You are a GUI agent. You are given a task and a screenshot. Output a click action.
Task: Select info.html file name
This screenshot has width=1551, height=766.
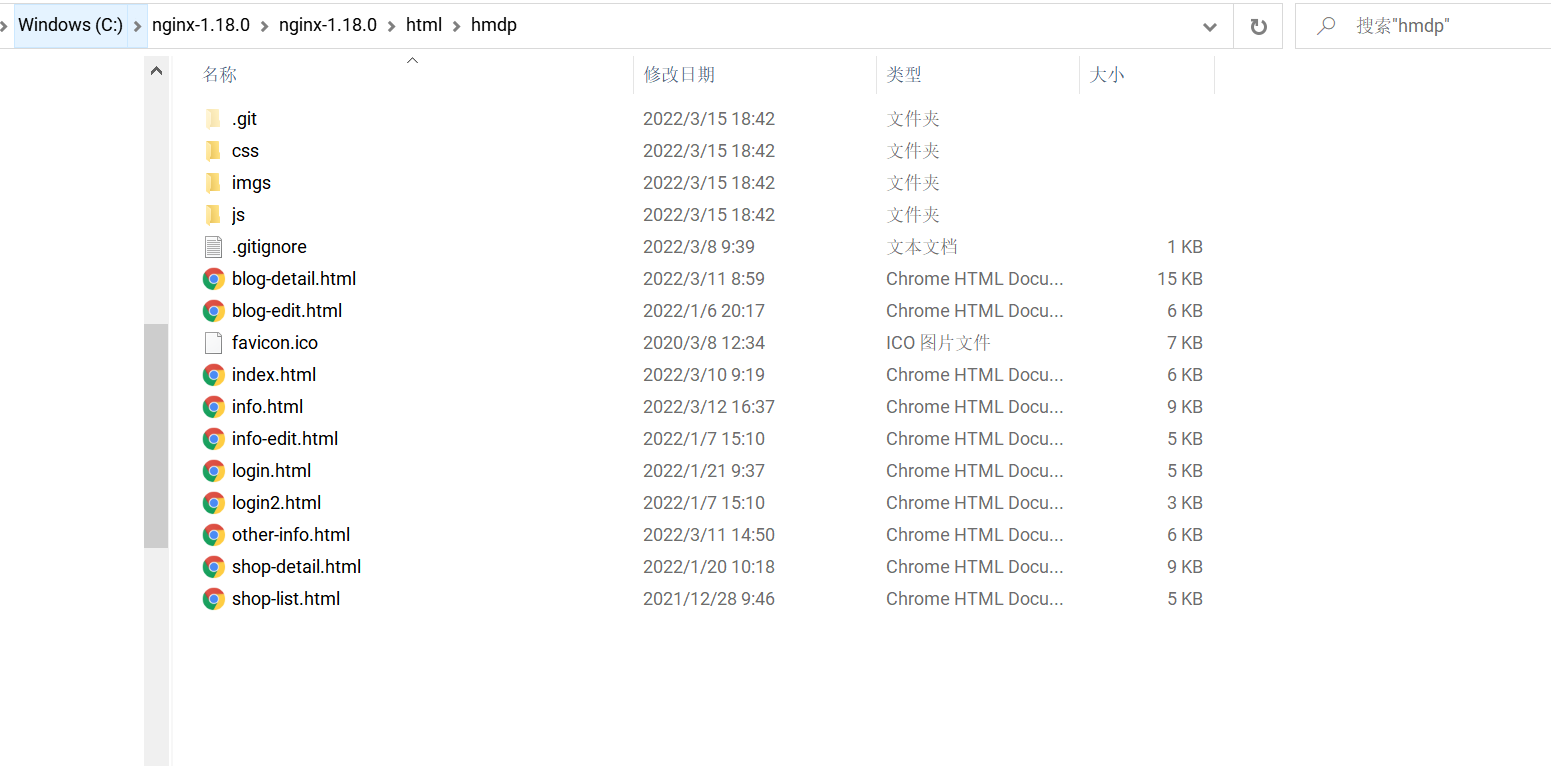coord(267,407)
